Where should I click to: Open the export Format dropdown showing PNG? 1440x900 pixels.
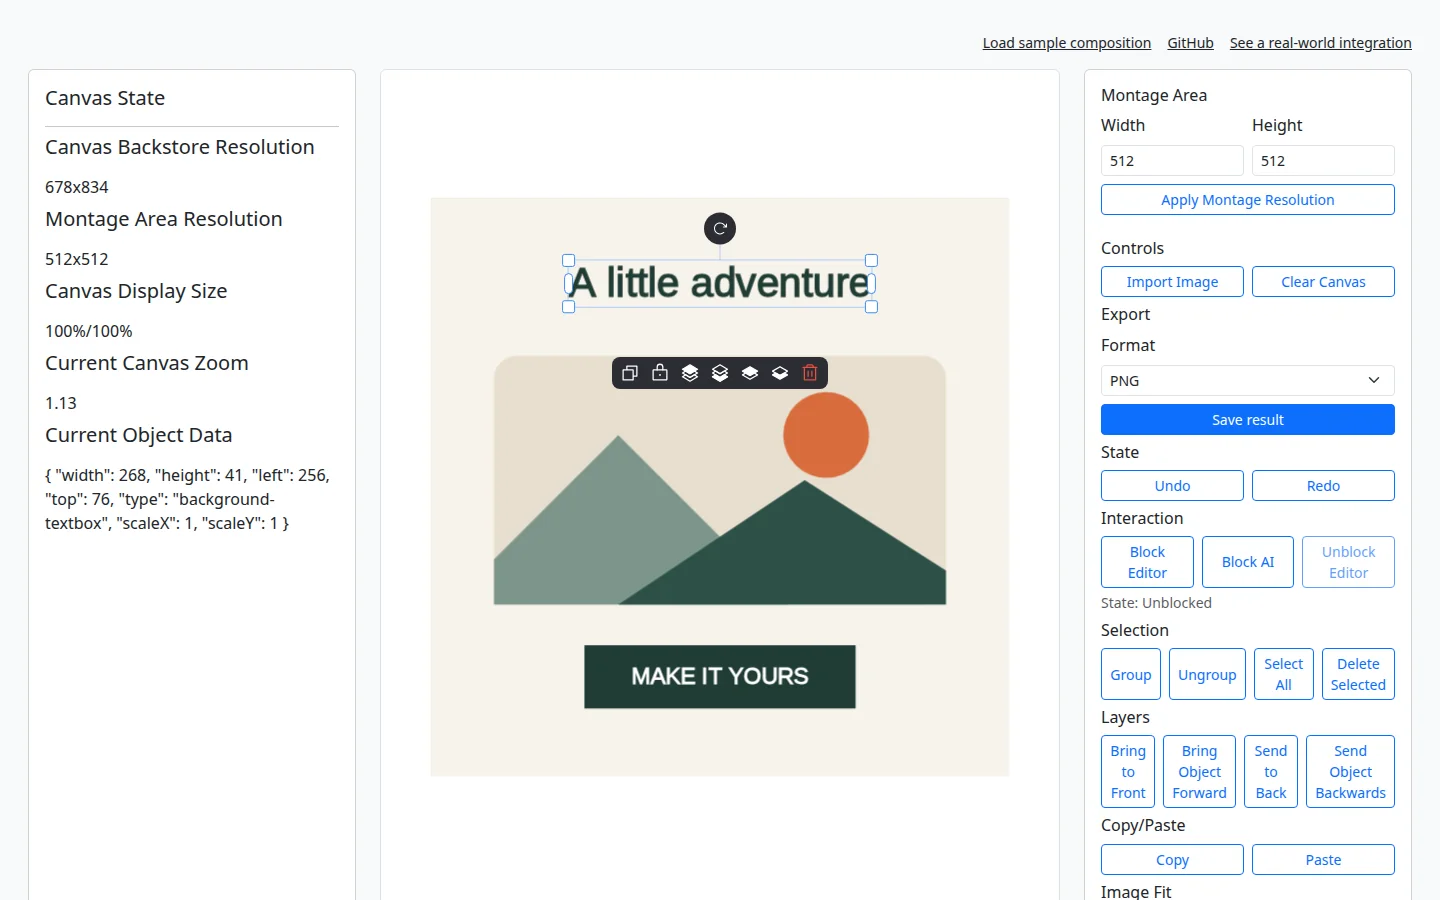pyautogui.click(x=1248, y=381)
